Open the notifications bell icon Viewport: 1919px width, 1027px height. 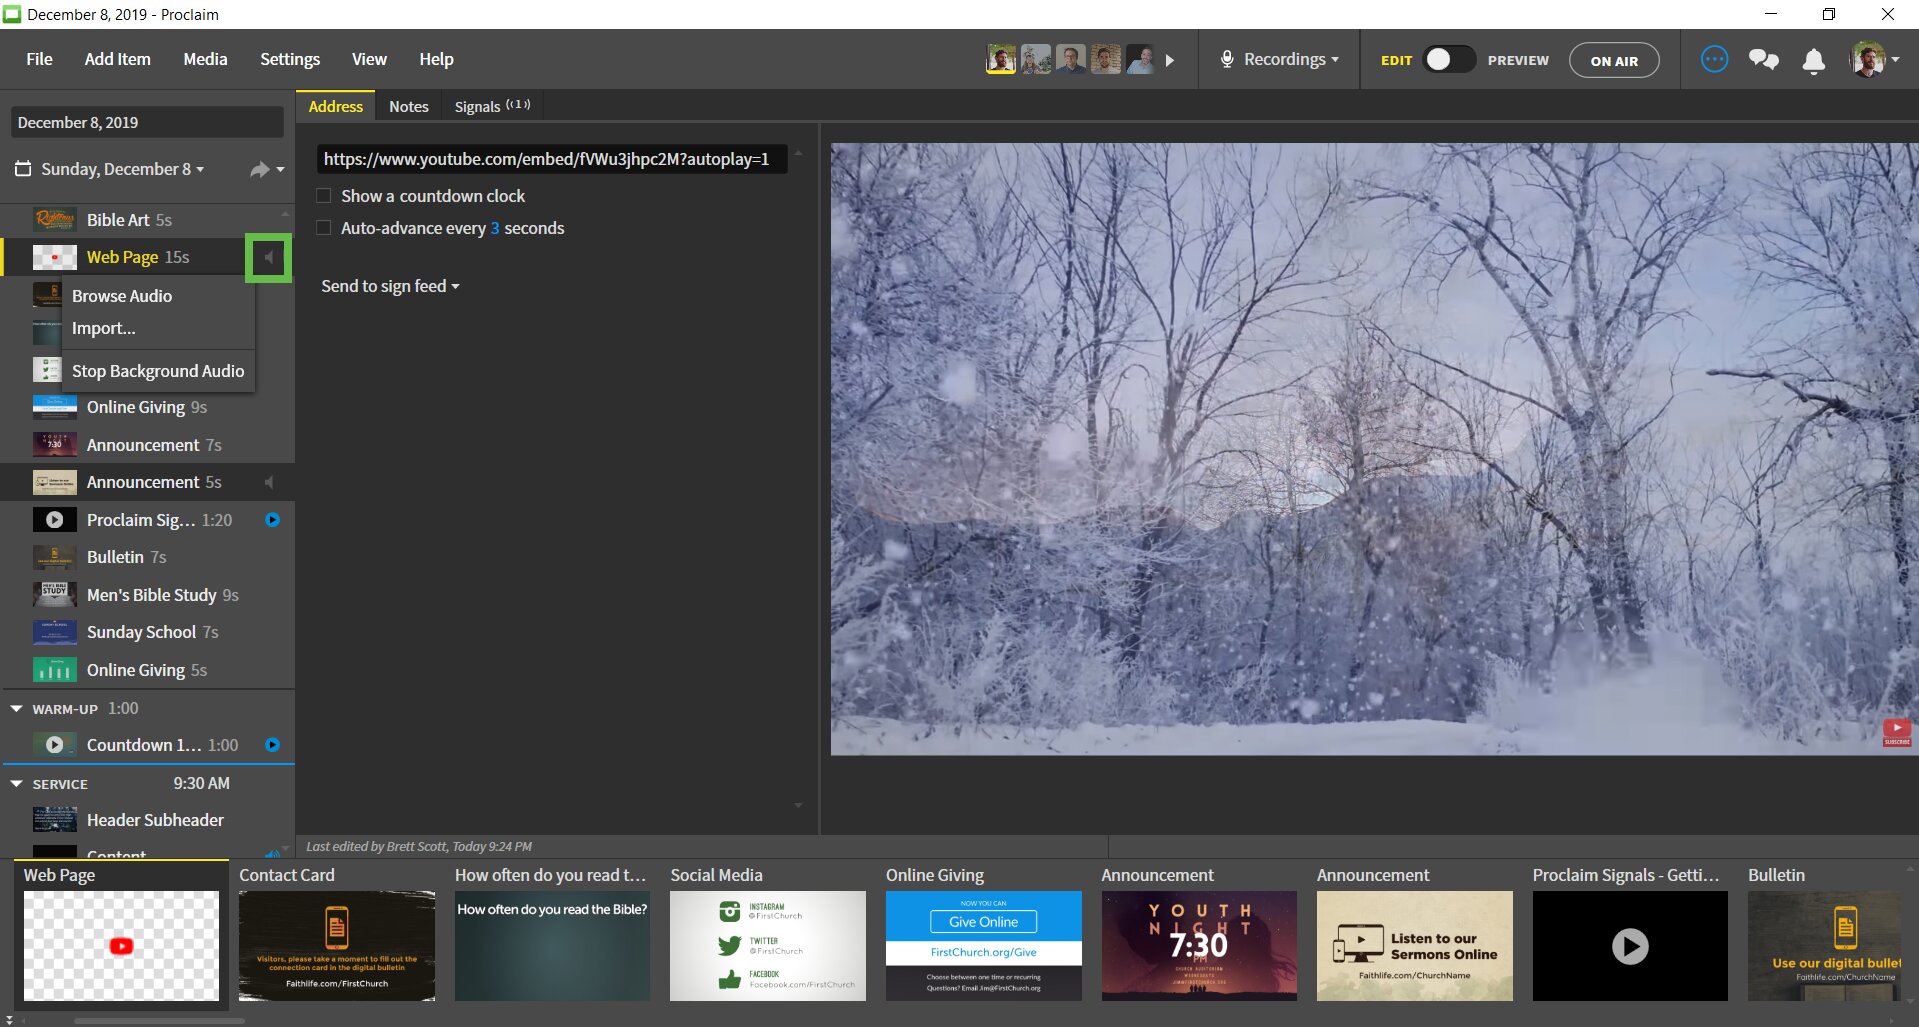(1813, 61)
